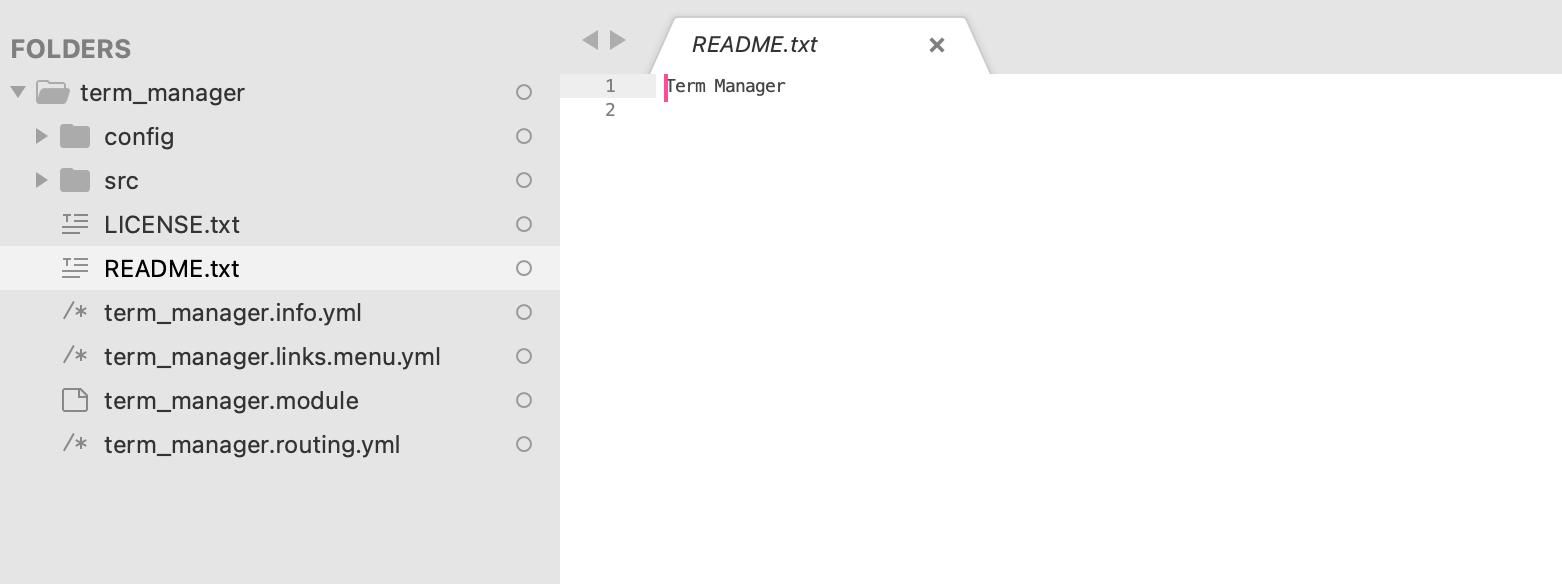Image resolution: width=1562 pixels, height=584 pixels.
Task: Click the config folder icon
Action: point(75,136)
